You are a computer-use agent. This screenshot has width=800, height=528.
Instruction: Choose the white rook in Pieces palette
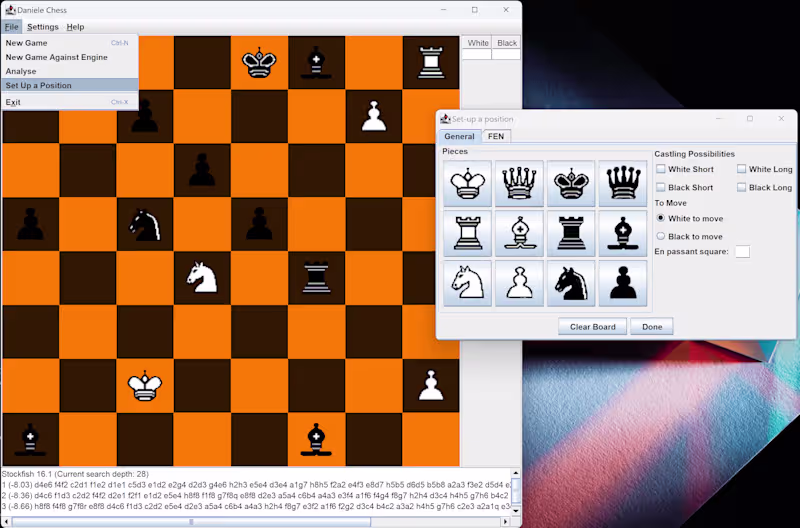point(467,233)
